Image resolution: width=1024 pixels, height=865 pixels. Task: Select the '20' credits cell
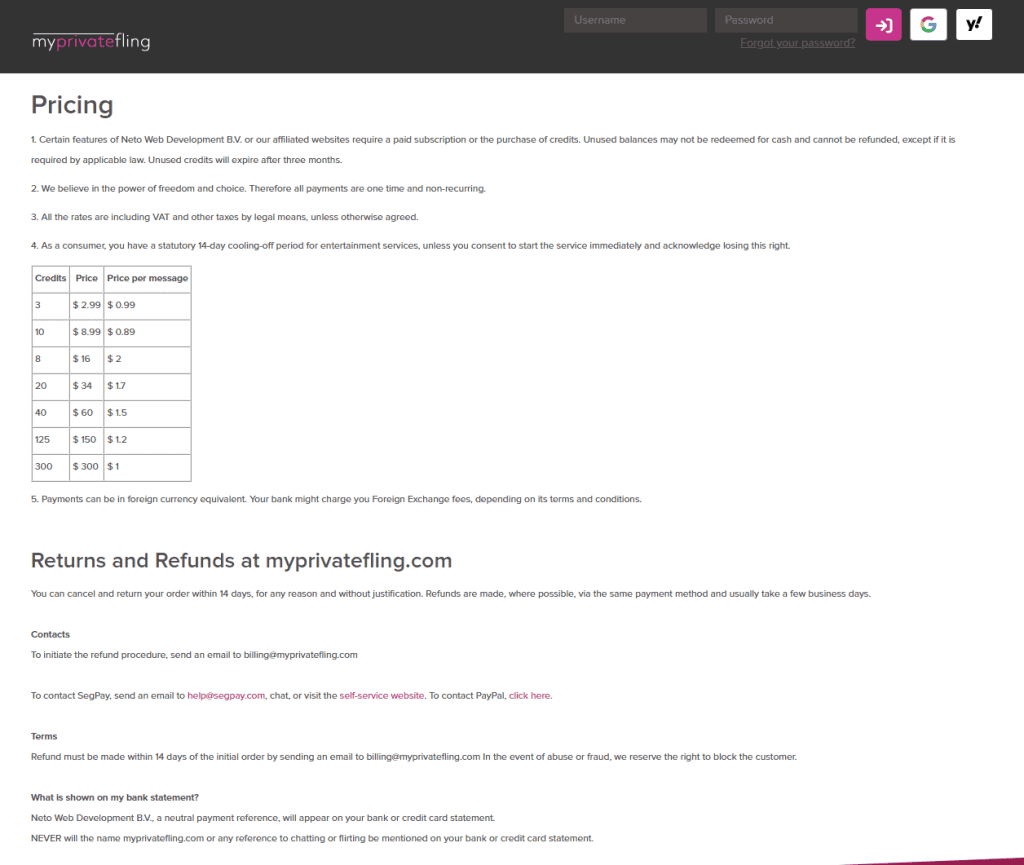[50, 386]
